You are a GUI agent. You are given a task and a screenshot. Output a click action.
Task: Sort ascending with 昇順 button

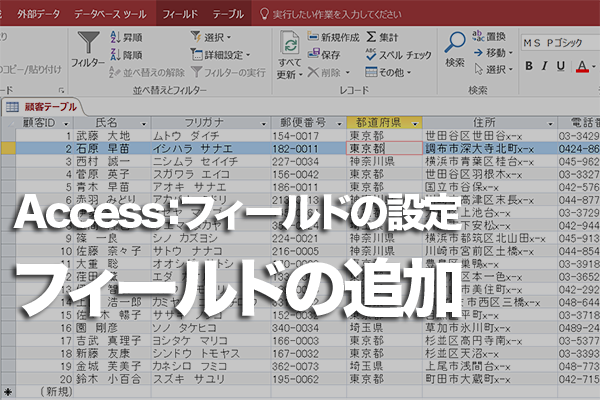pyautogui.click(x=126, y=37)
